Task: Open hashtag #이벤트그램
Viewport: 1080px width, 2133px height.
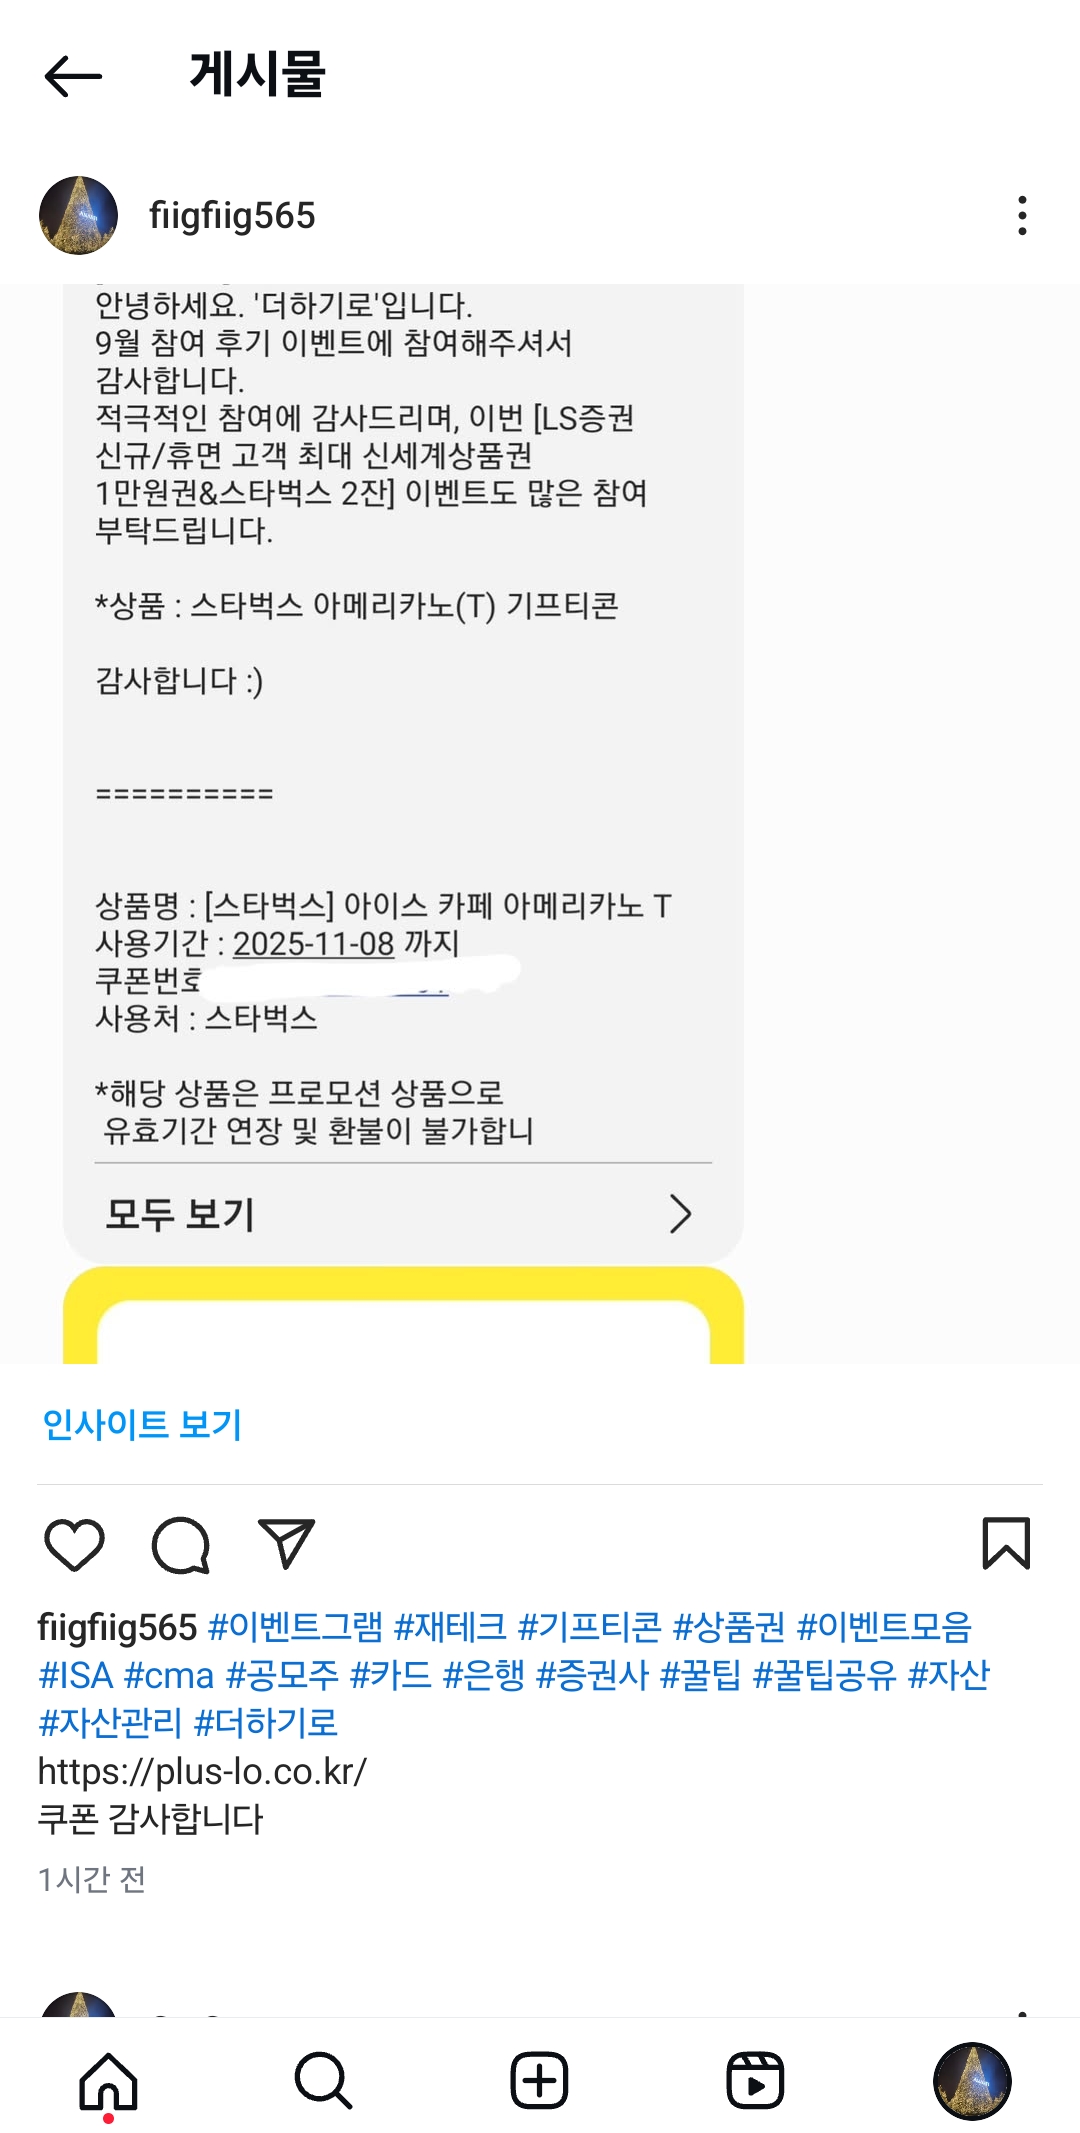Action: click(x=295, y=1627)
